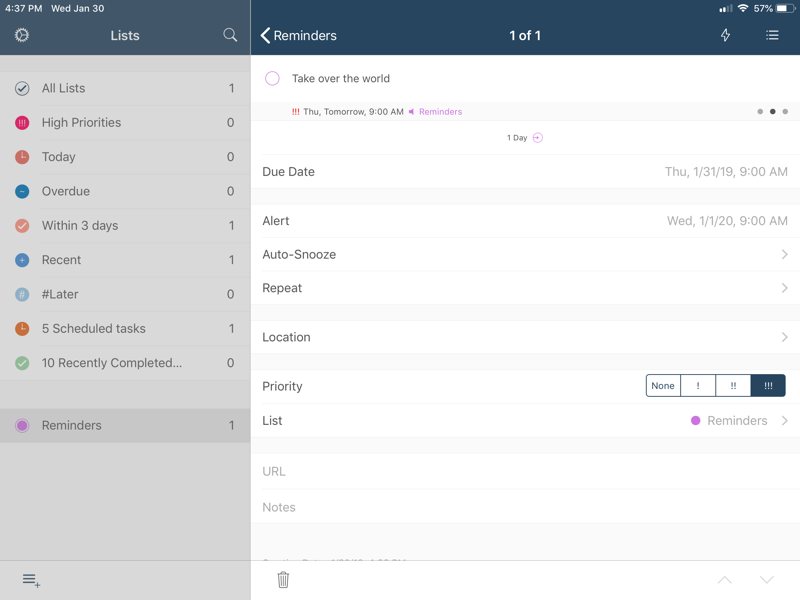Open quick actions with the lightning bolt icon
Screen dimensions: 800x600
coord(725,35)
